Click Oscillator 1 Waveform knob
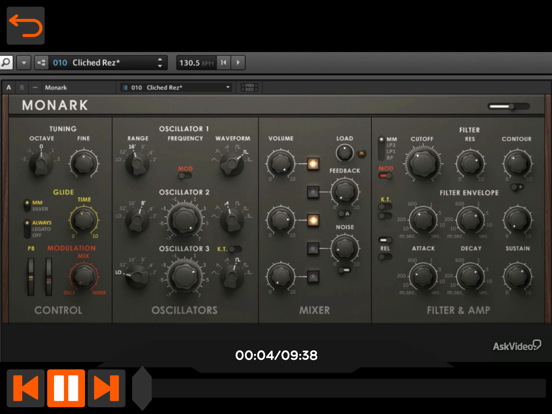Viewport: 552px width, 414px height. 232,163
